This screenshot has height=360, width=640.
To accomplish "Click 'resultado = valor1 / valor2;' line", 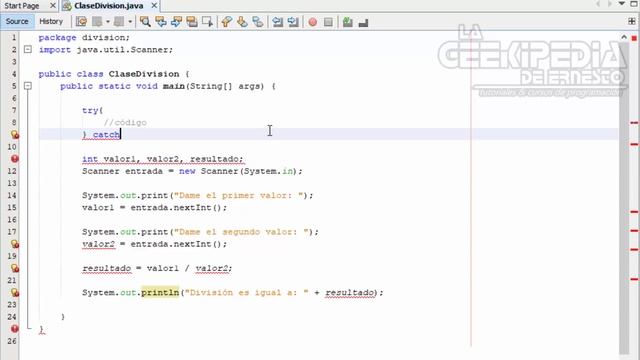I will 157,268.
